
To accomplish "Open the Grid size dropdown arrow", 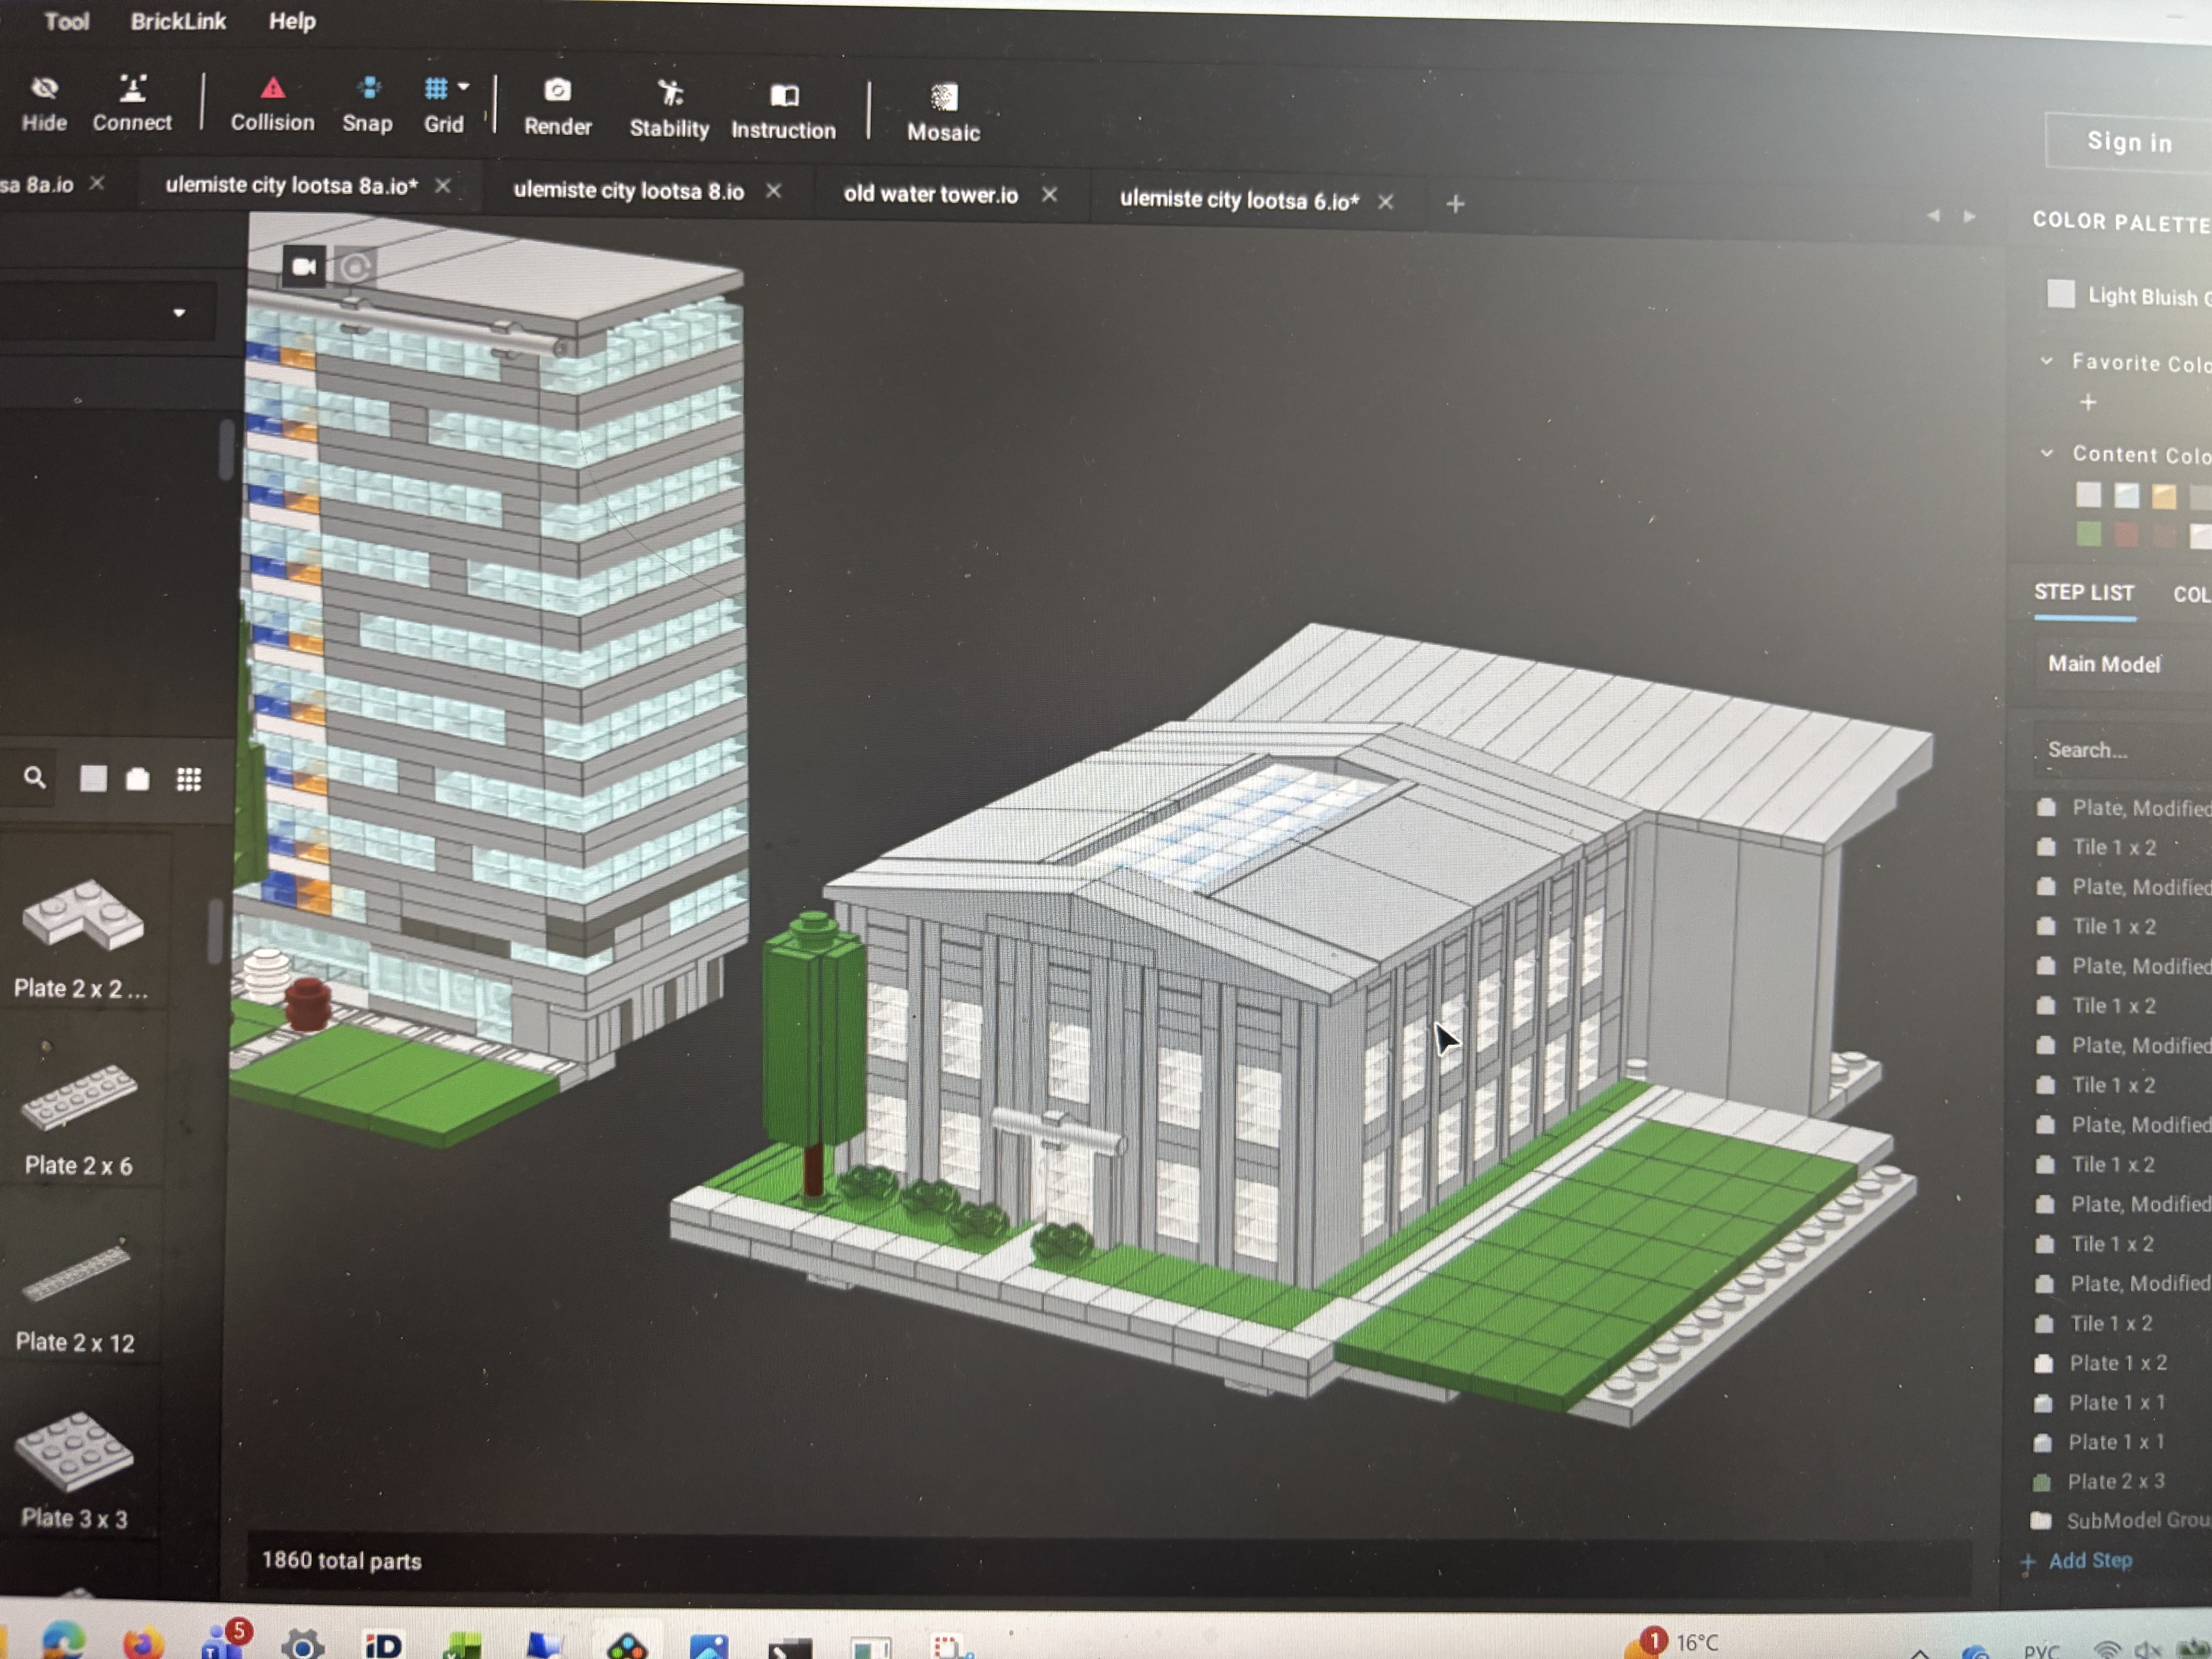I will pyautogui.click(x=464, y=87).
